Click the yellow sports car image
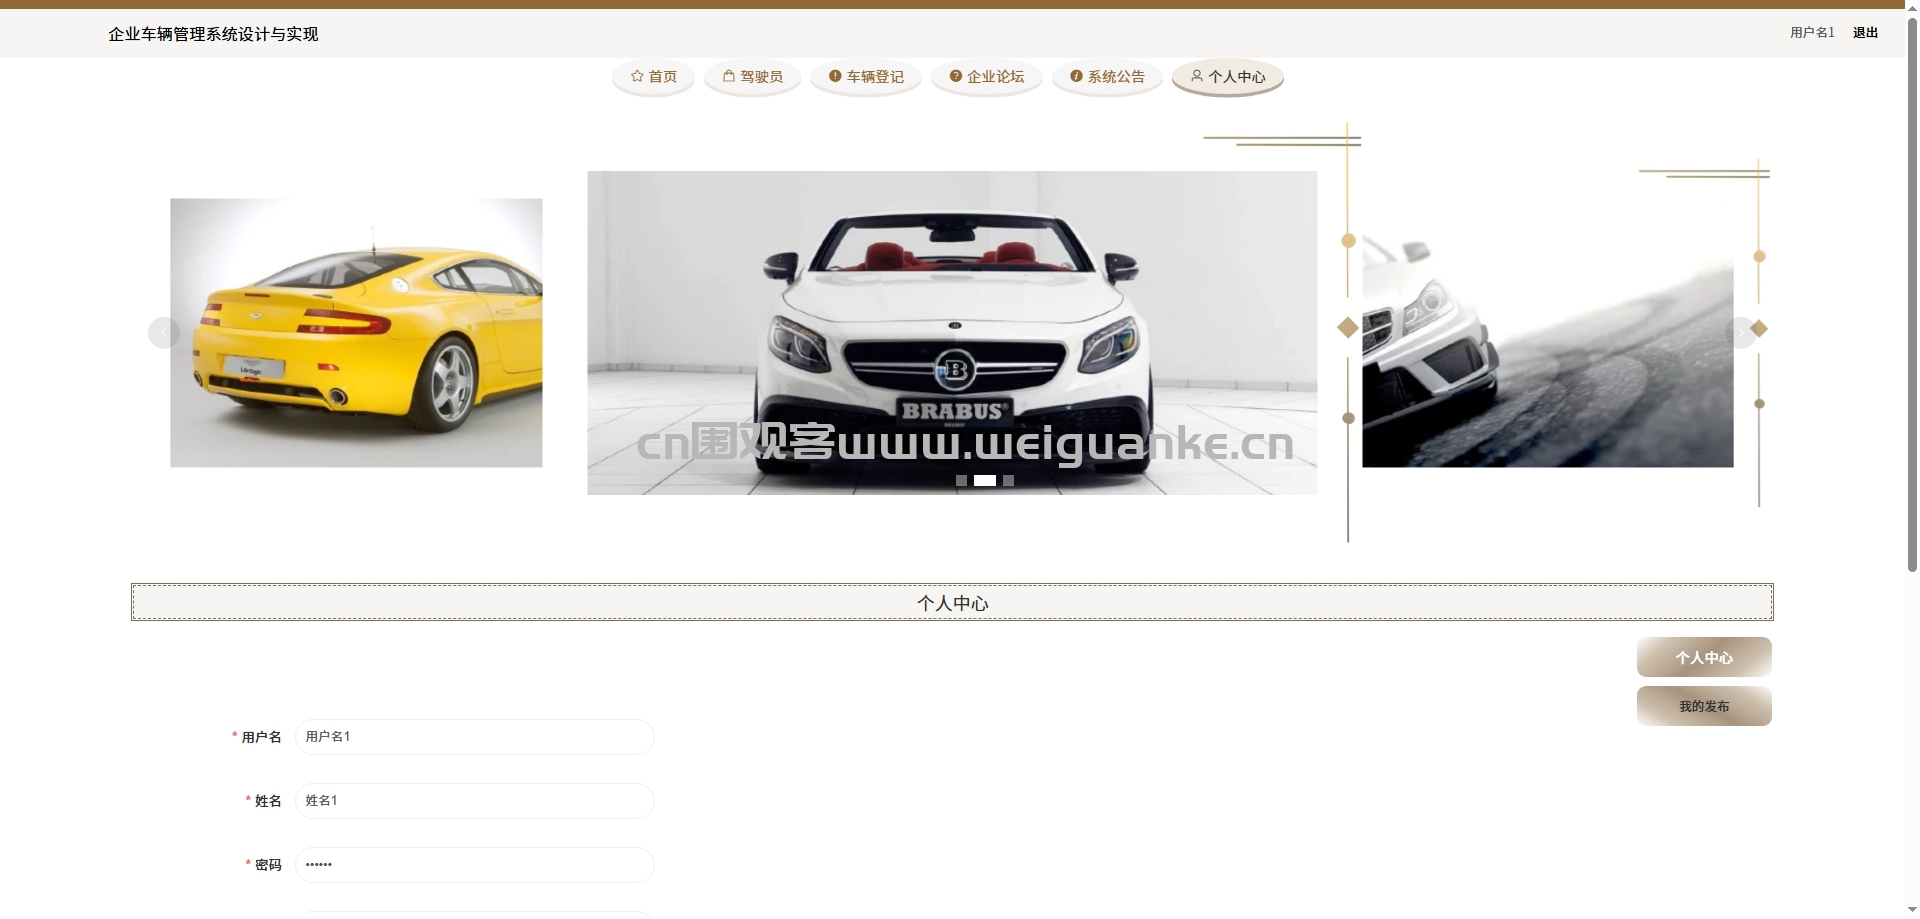Screen dimensions: 1920x919 [356, 333]
